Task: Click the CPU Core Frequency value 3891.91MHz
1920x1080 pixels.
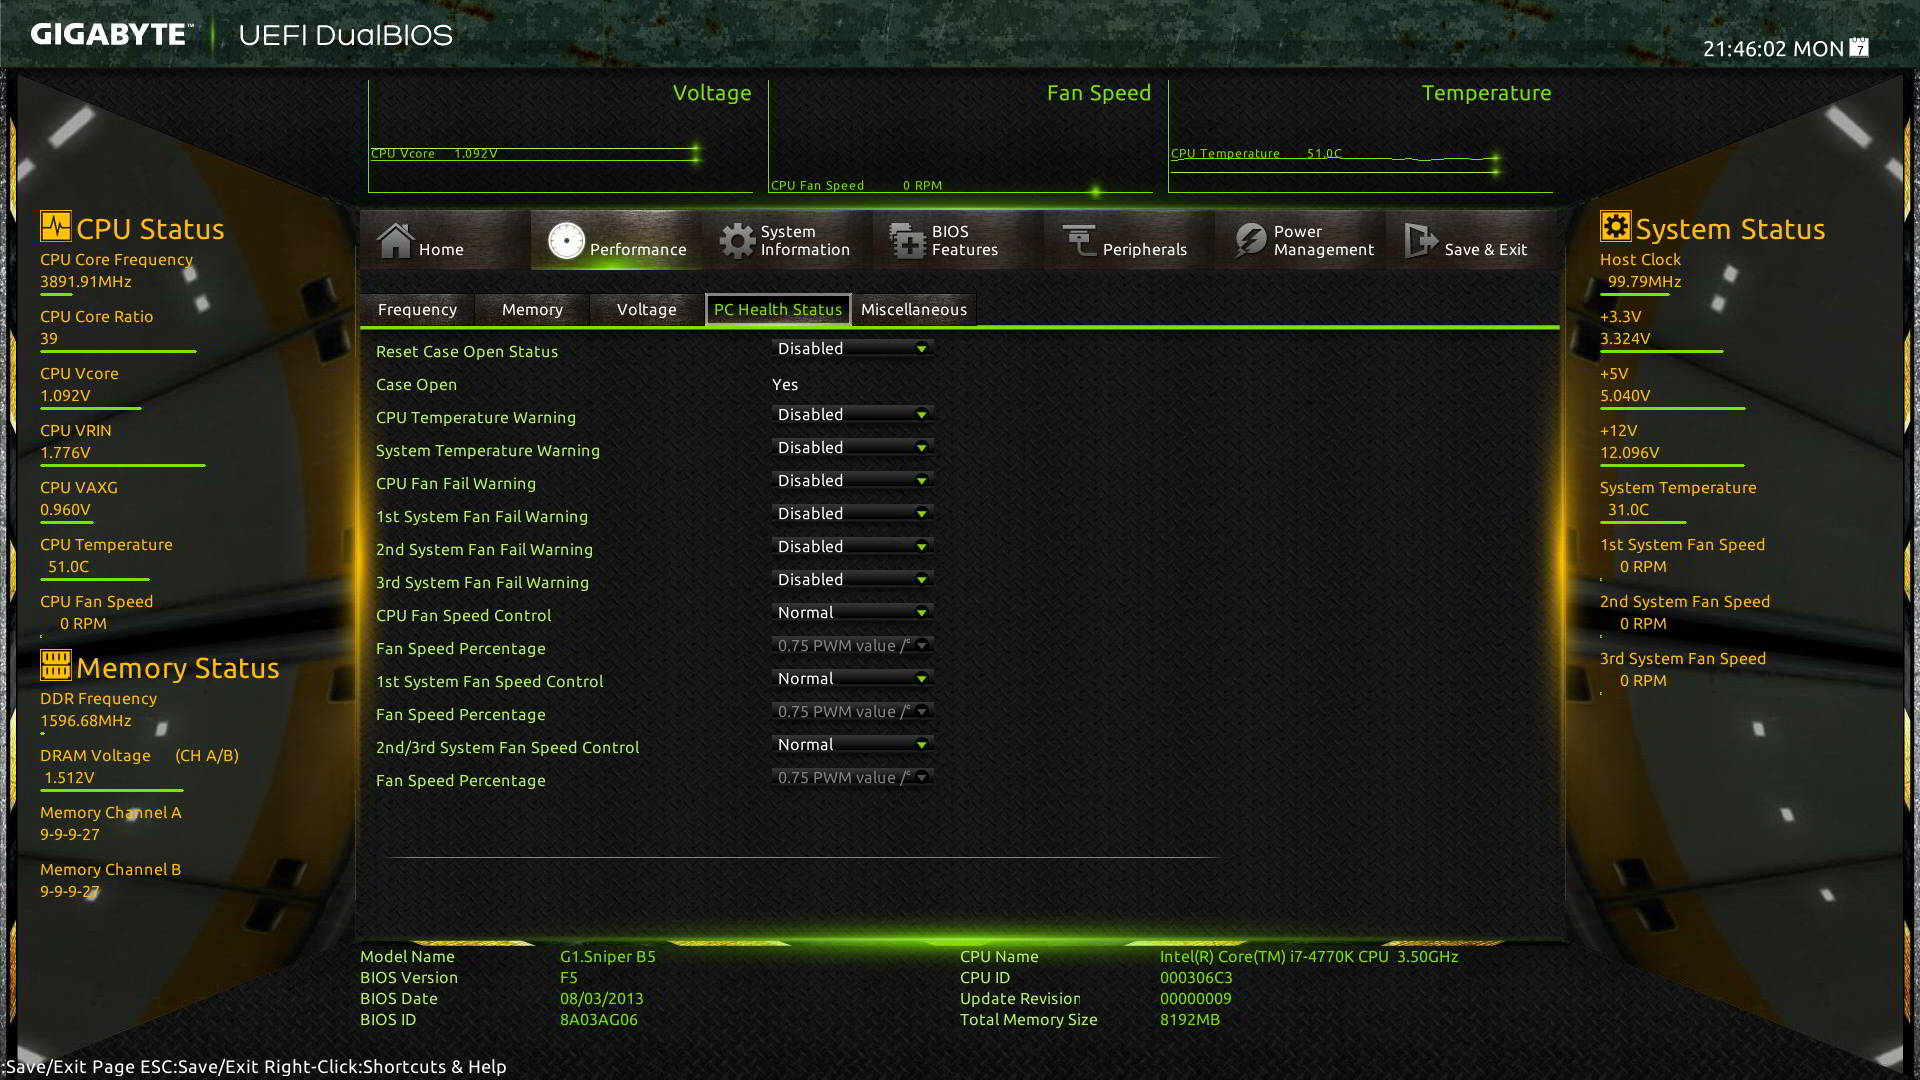Action: [86, 281]
